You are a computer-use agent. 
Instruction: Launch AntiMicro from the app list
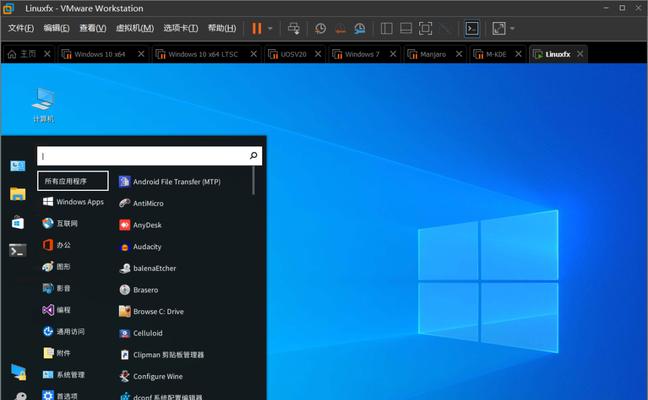141,203
